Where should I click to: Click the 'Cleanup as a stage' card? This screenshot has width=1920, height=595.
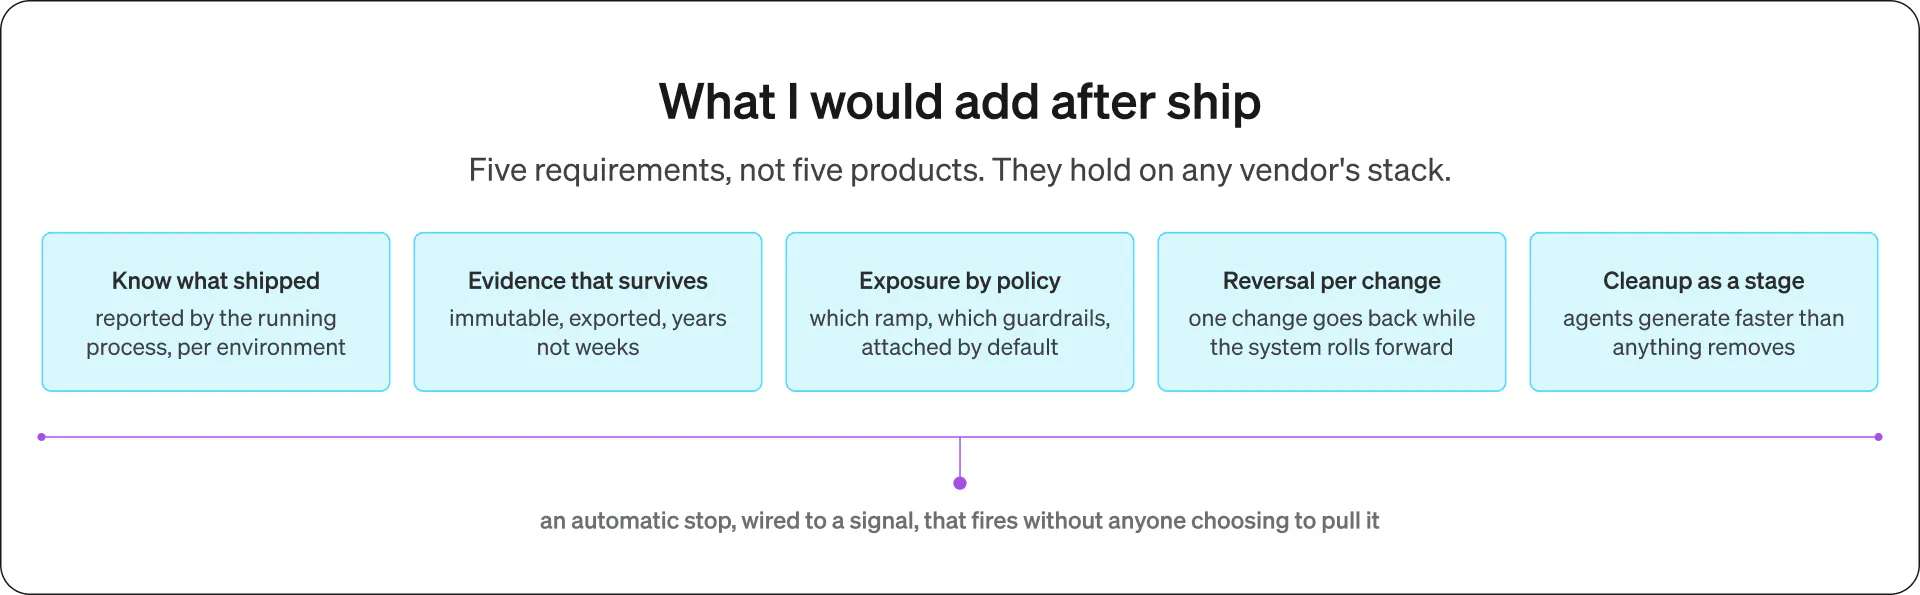[1704, 312]
